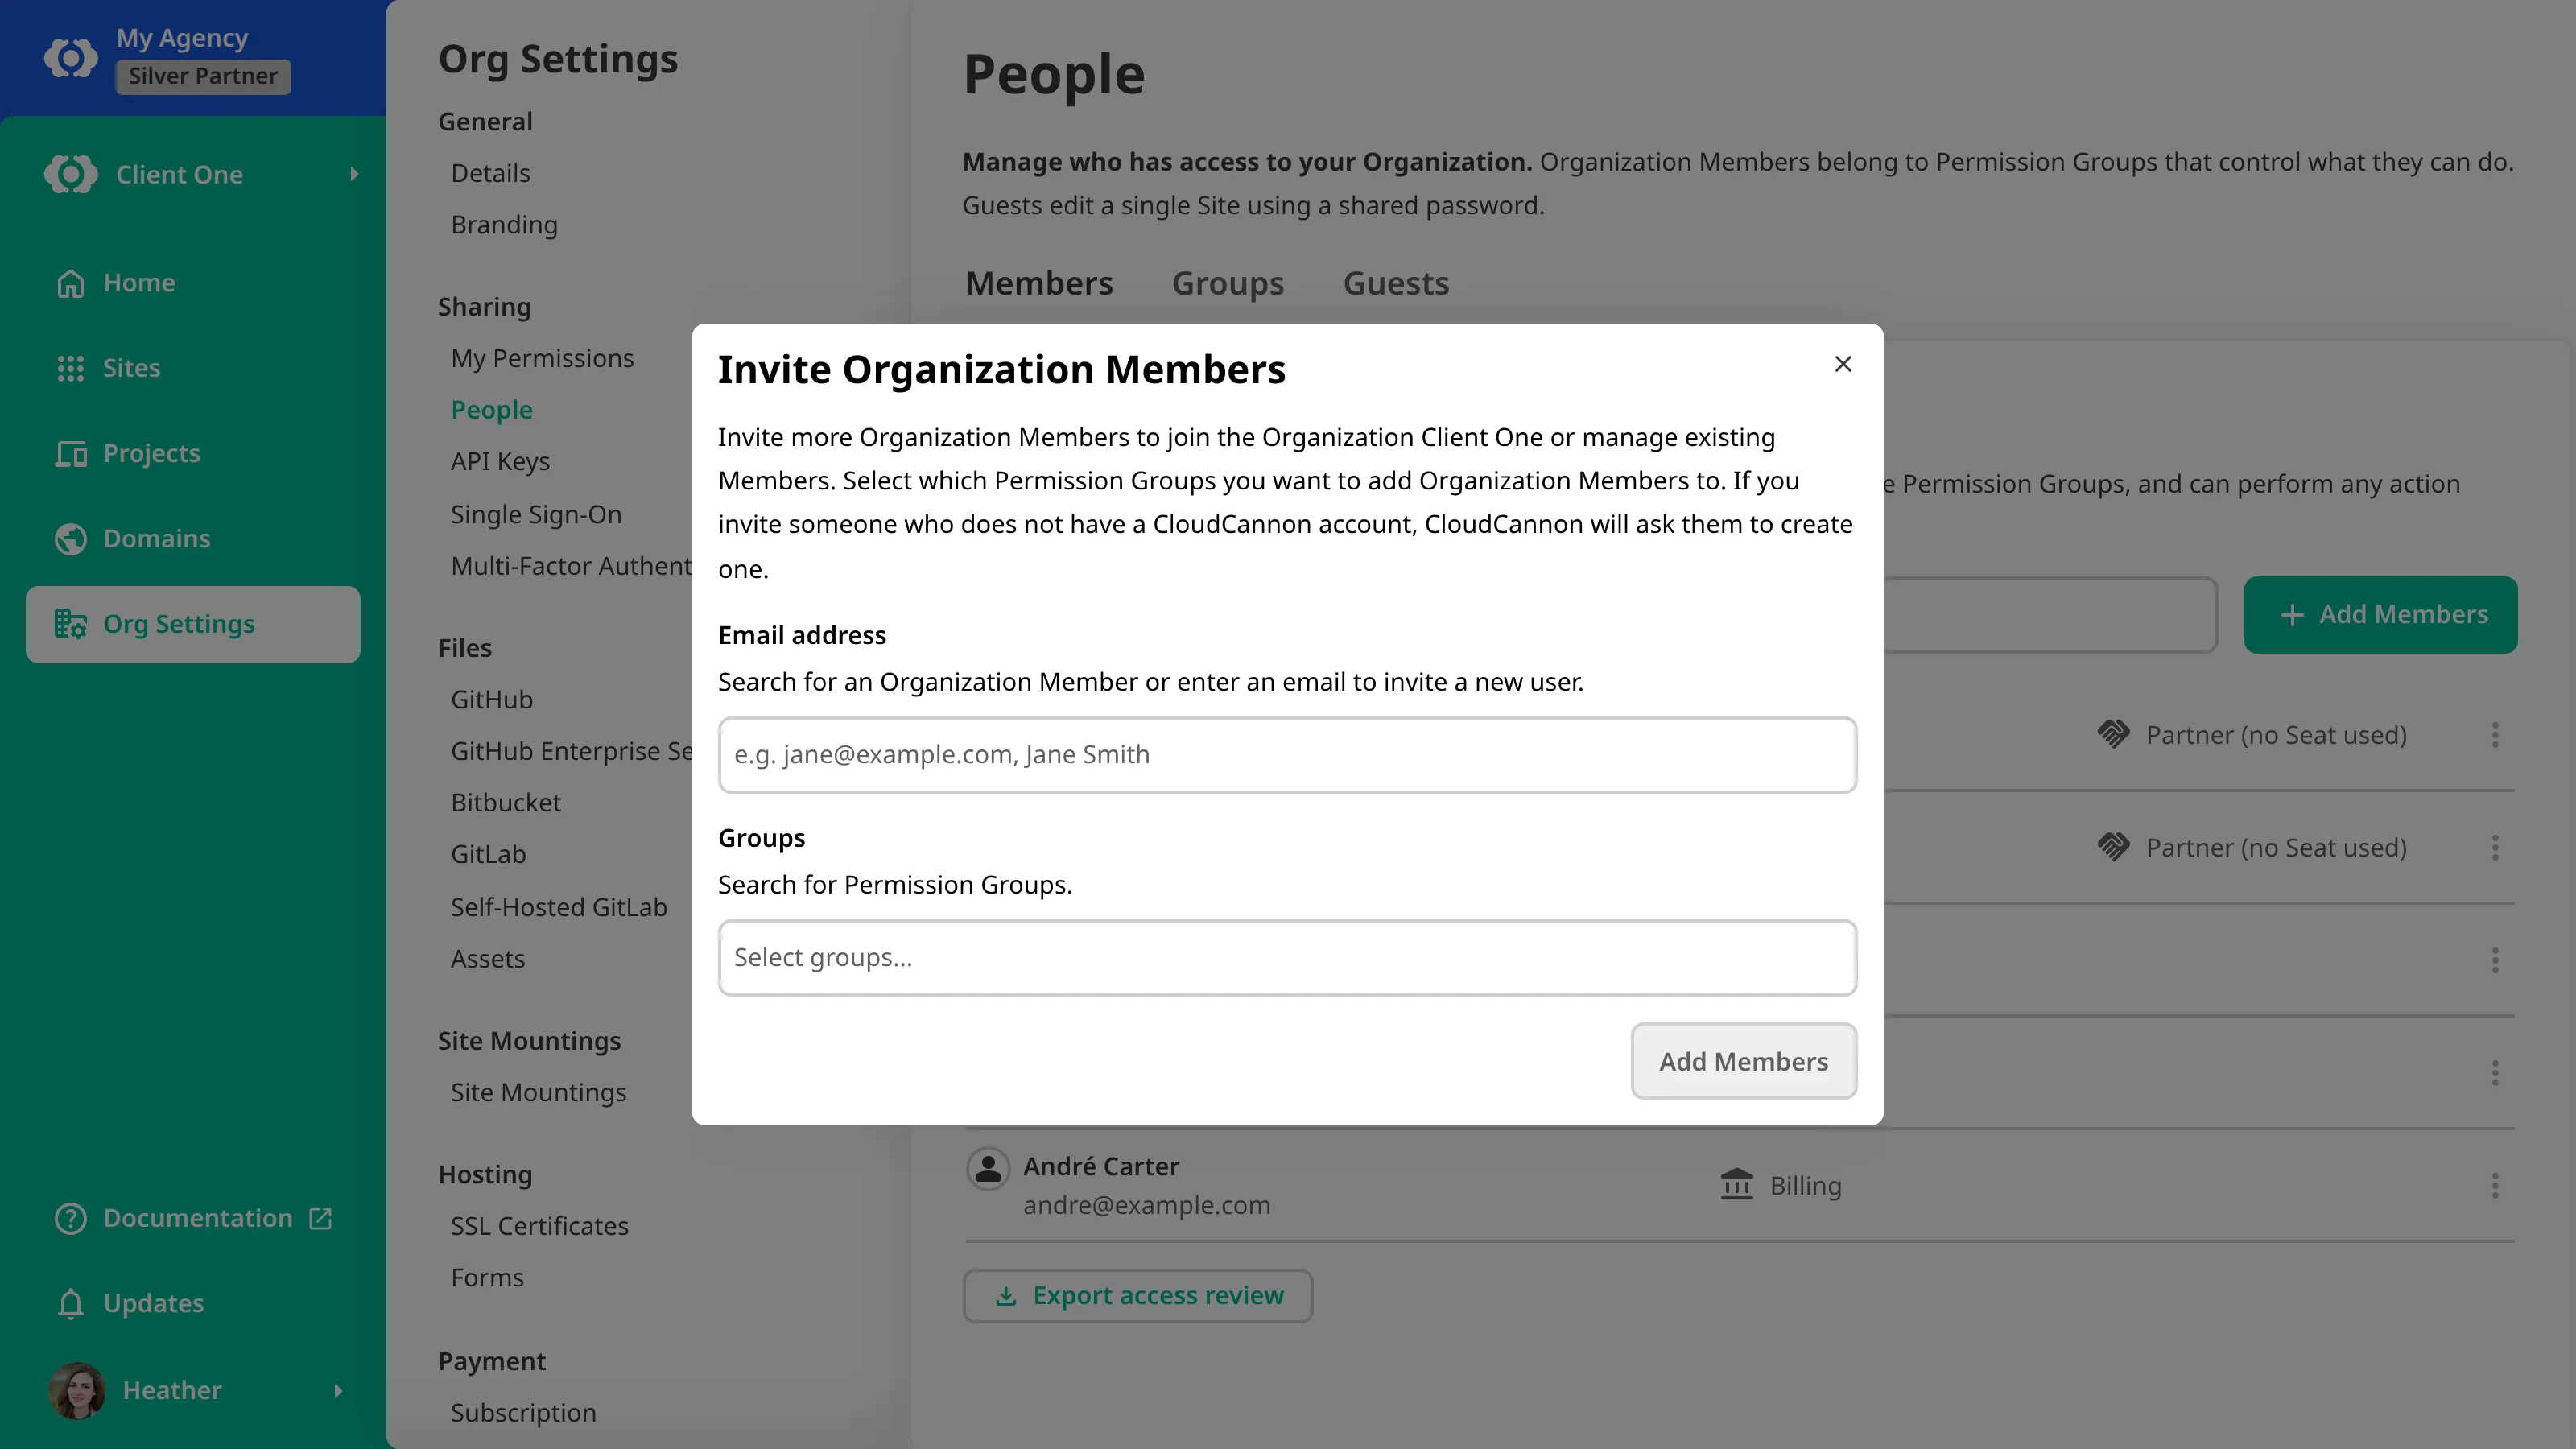The image size is (2576, 1449).
Task: Open Single Sign-On settings
Action: (x=536, y=514)
